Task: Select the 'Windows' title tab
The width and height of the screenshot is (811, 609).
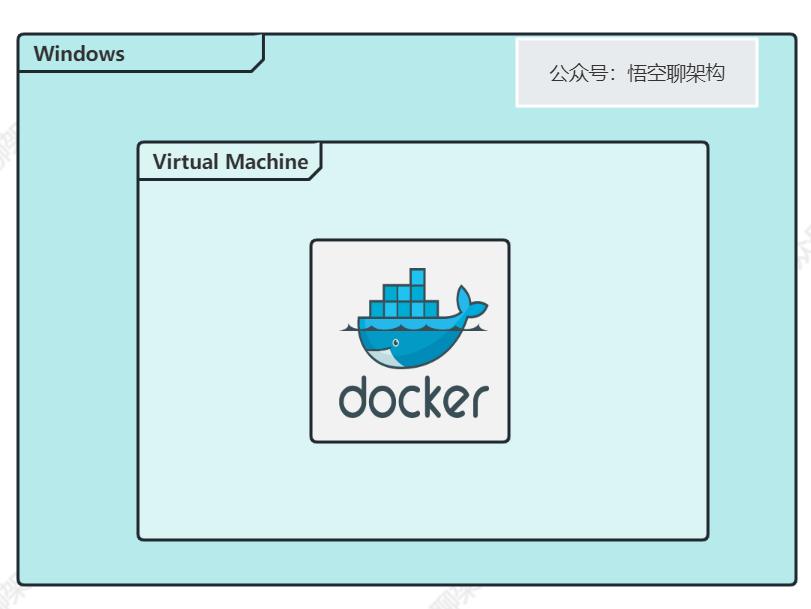Action: pyautogui.click(x=78, y=54)
